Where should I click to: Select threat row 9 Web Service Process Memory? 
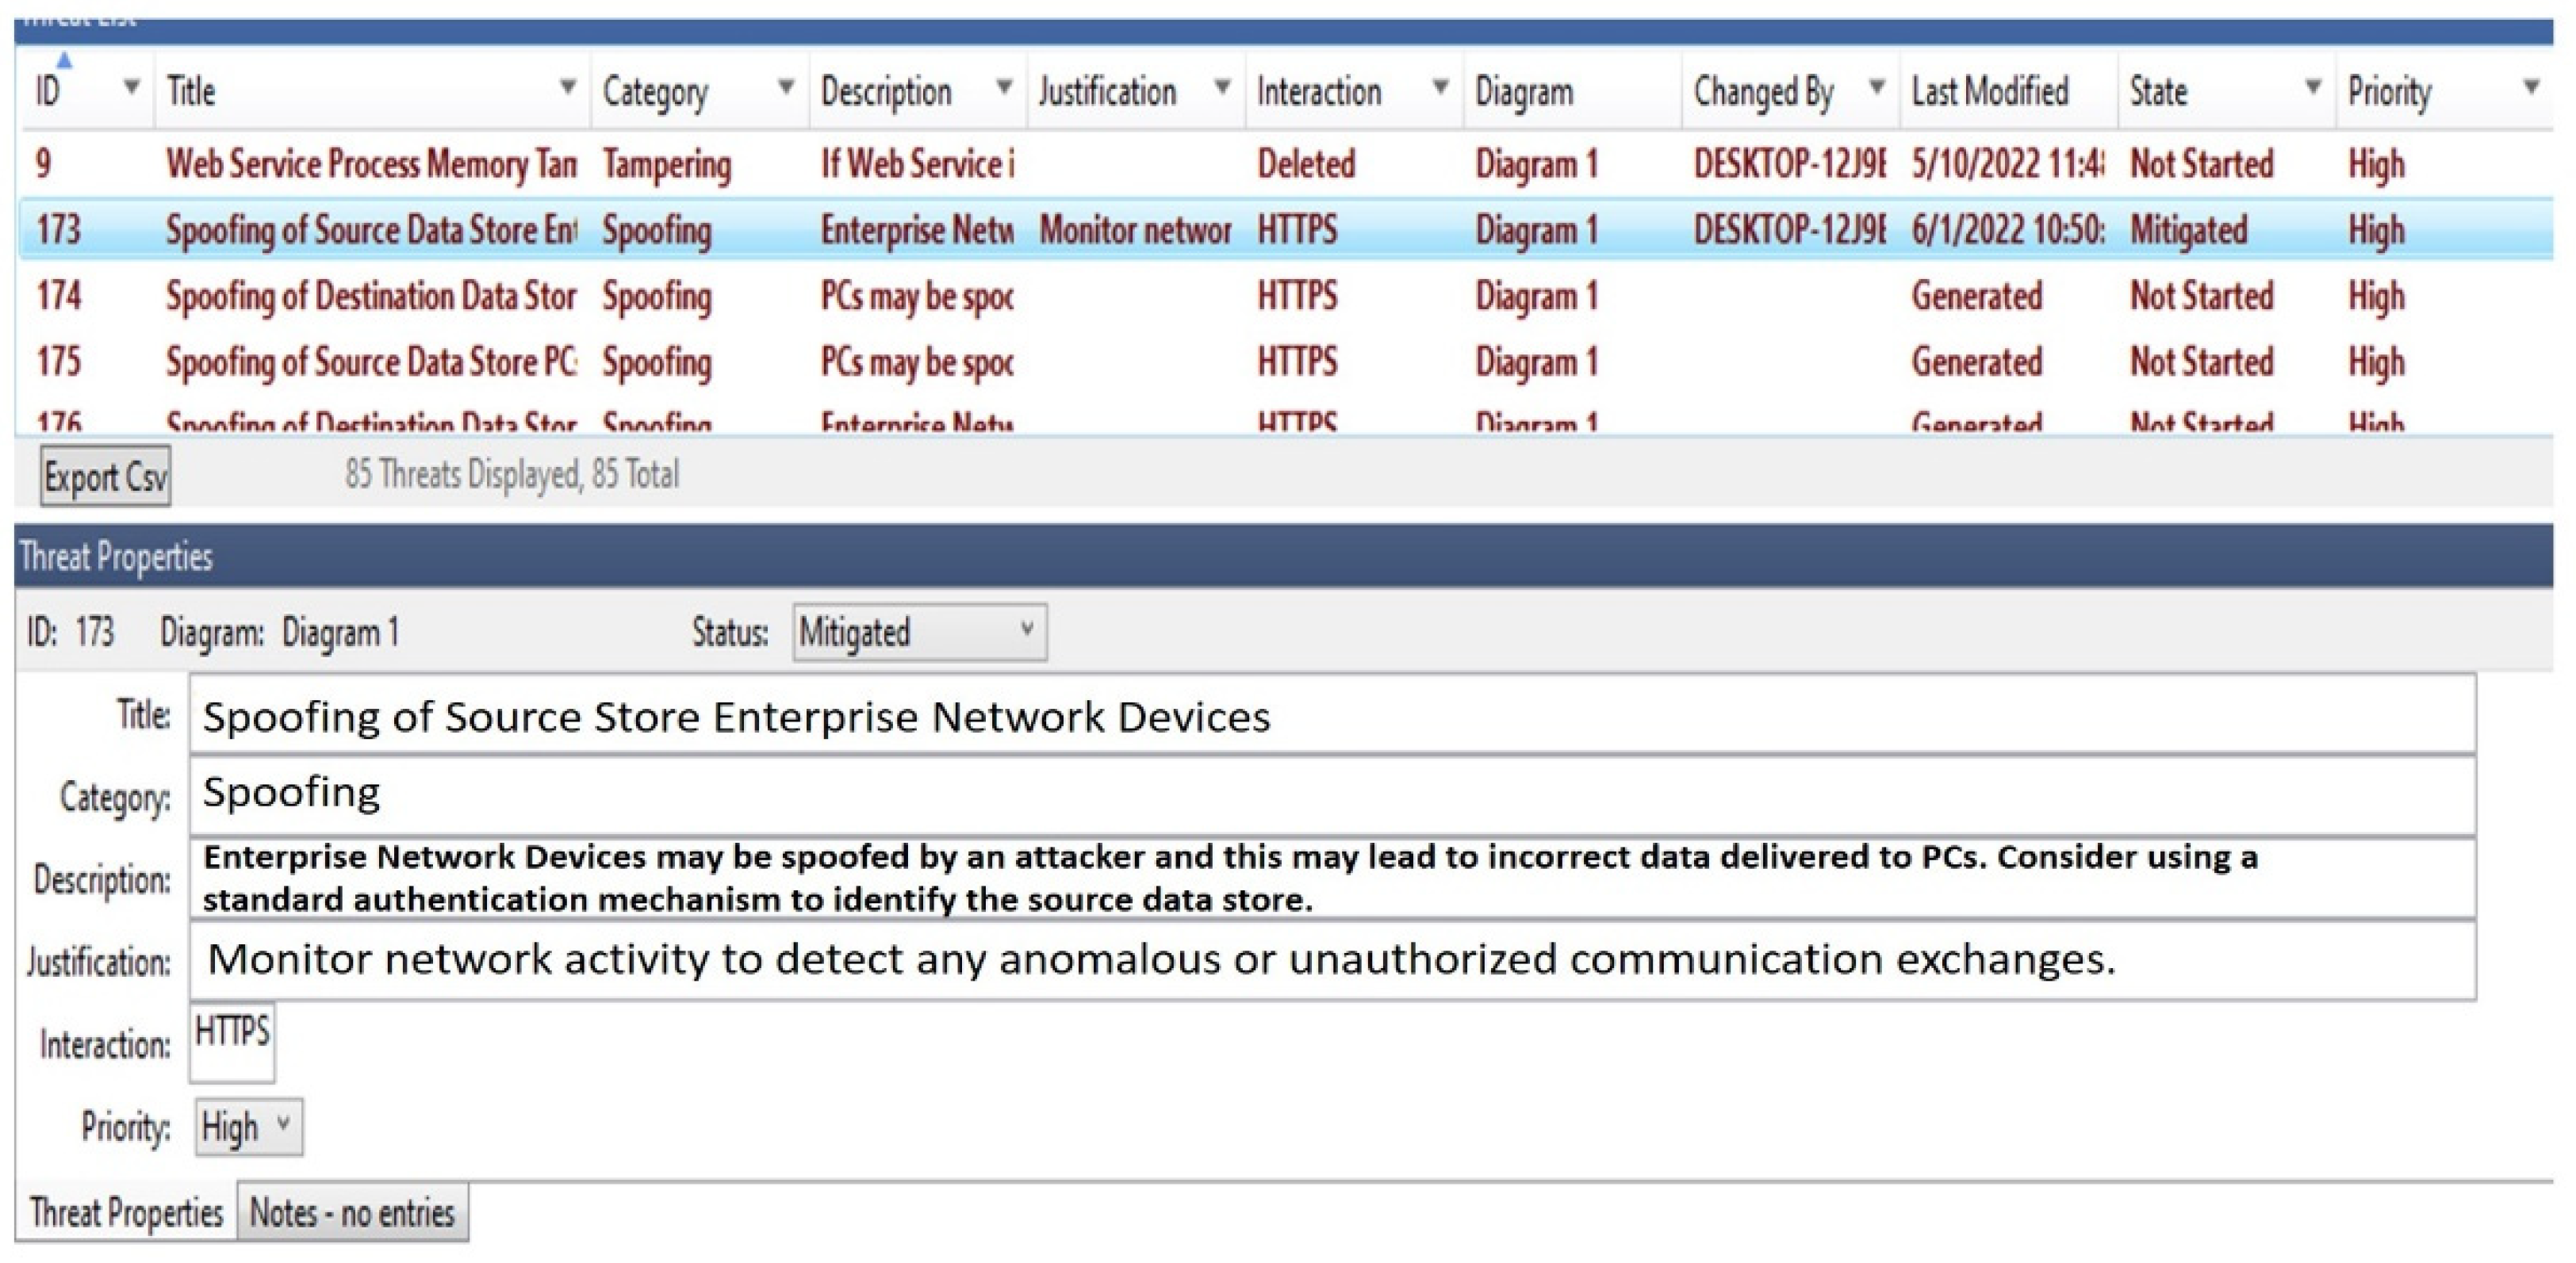[x=370, y=164]
